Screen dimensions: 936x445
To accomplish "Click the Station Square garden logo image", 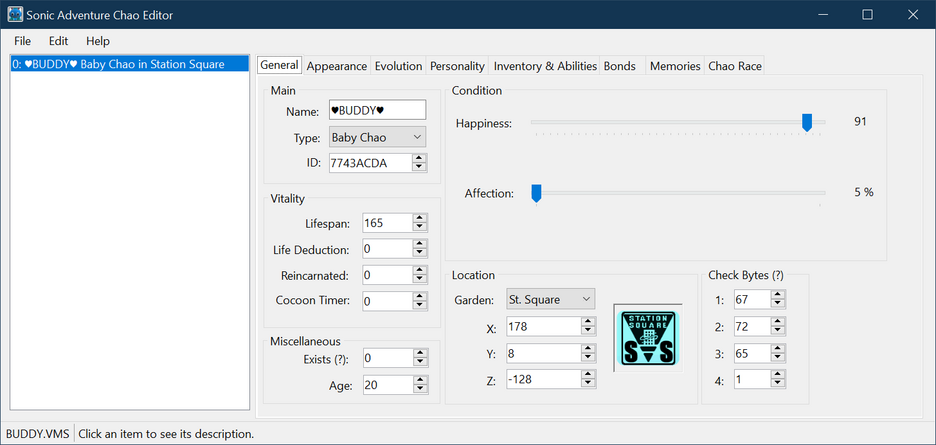I will tap(648, 338).
